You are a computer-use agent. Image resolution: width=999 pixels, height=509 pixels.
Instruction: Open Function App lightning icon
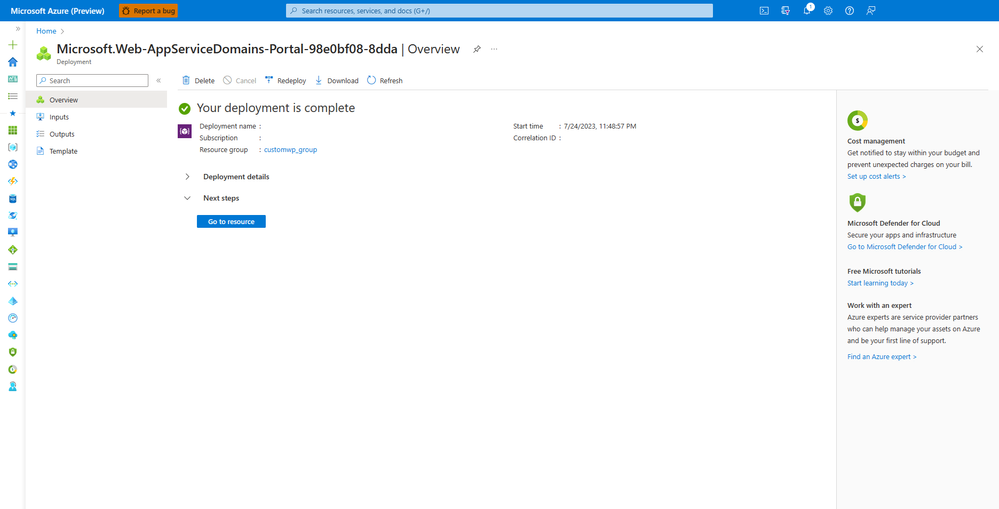13,182
